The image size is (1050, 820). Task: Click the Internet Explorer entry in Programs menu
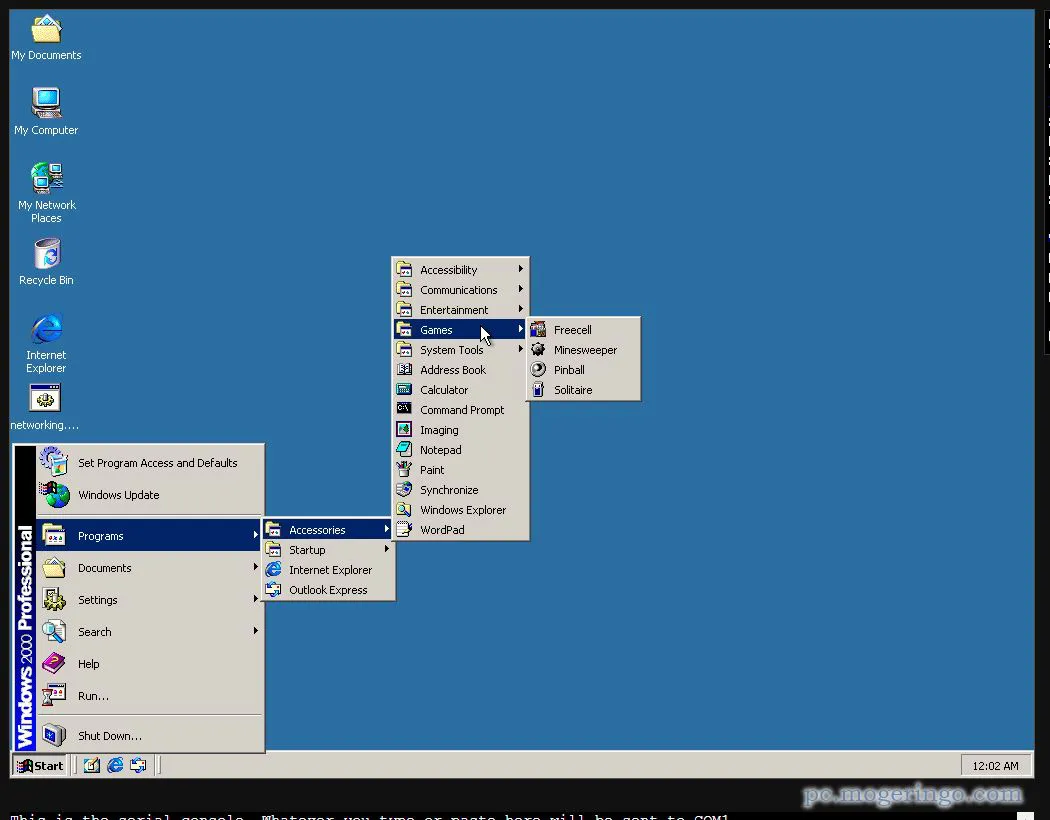click(327, 570)
